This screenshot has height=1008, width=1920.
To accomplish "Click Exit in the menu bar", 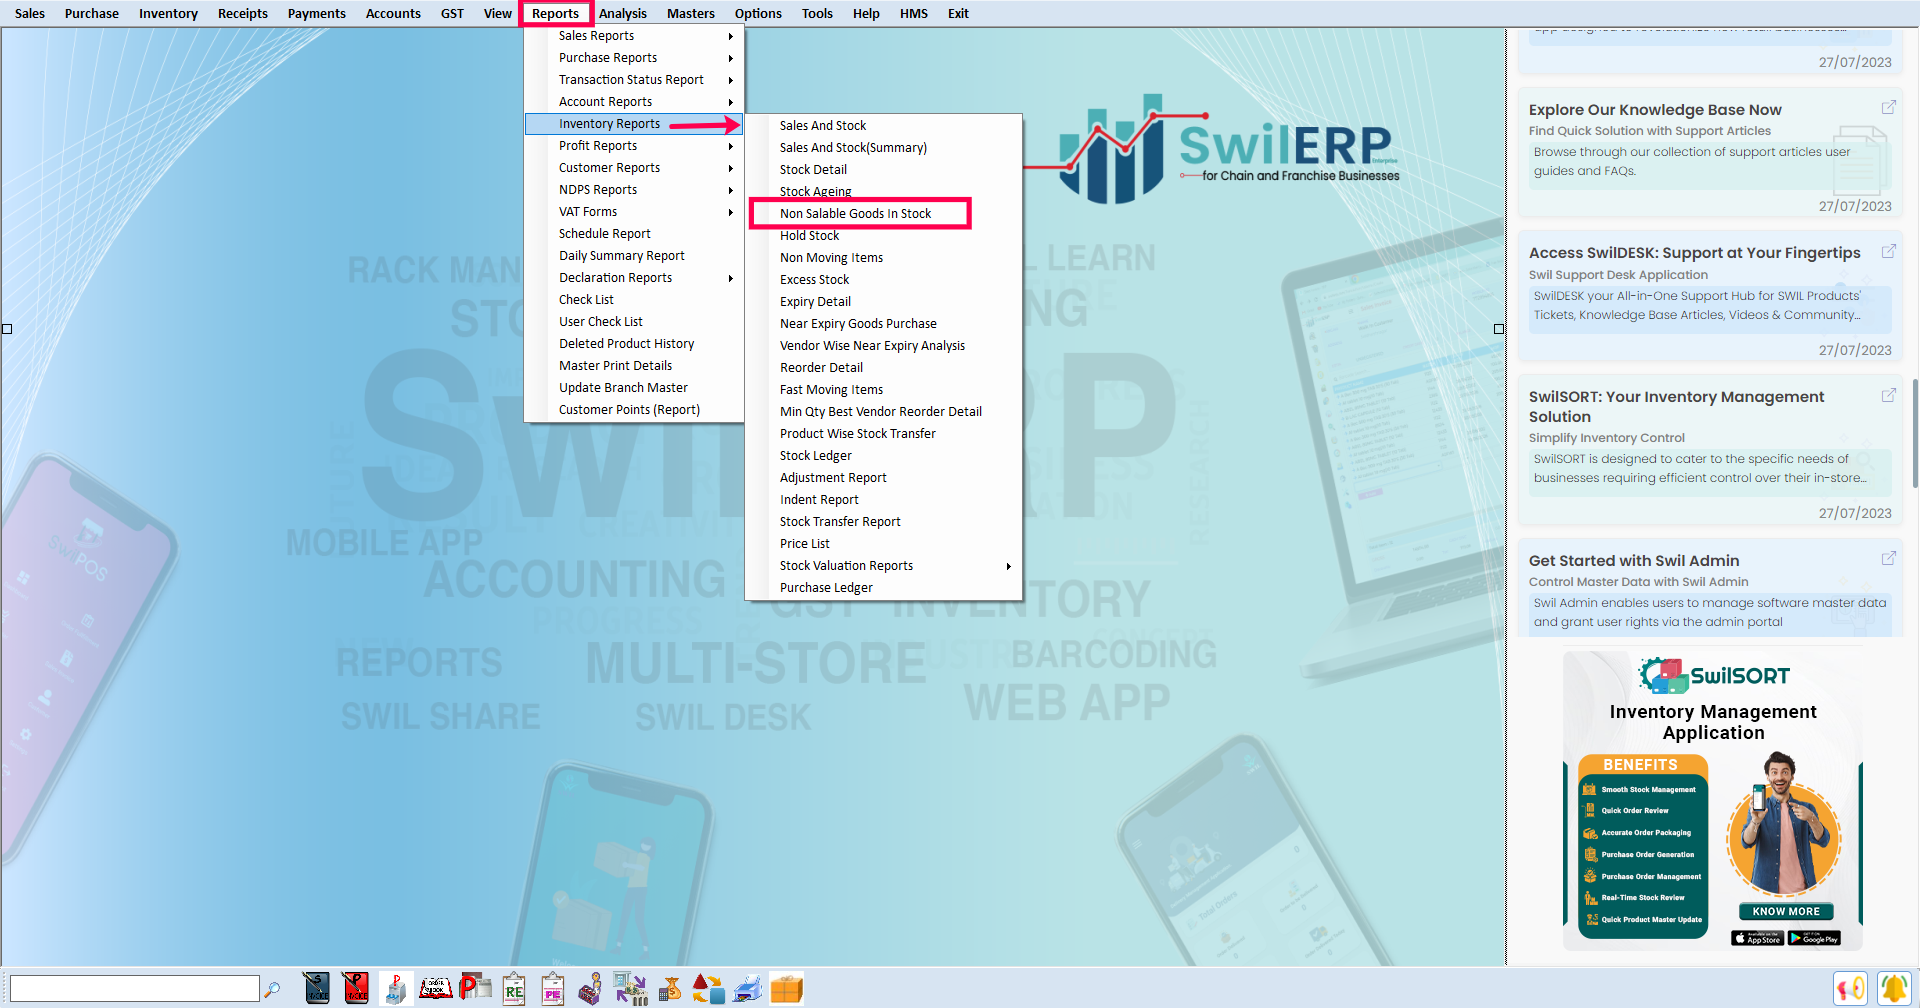I will [x=958, y=13].
